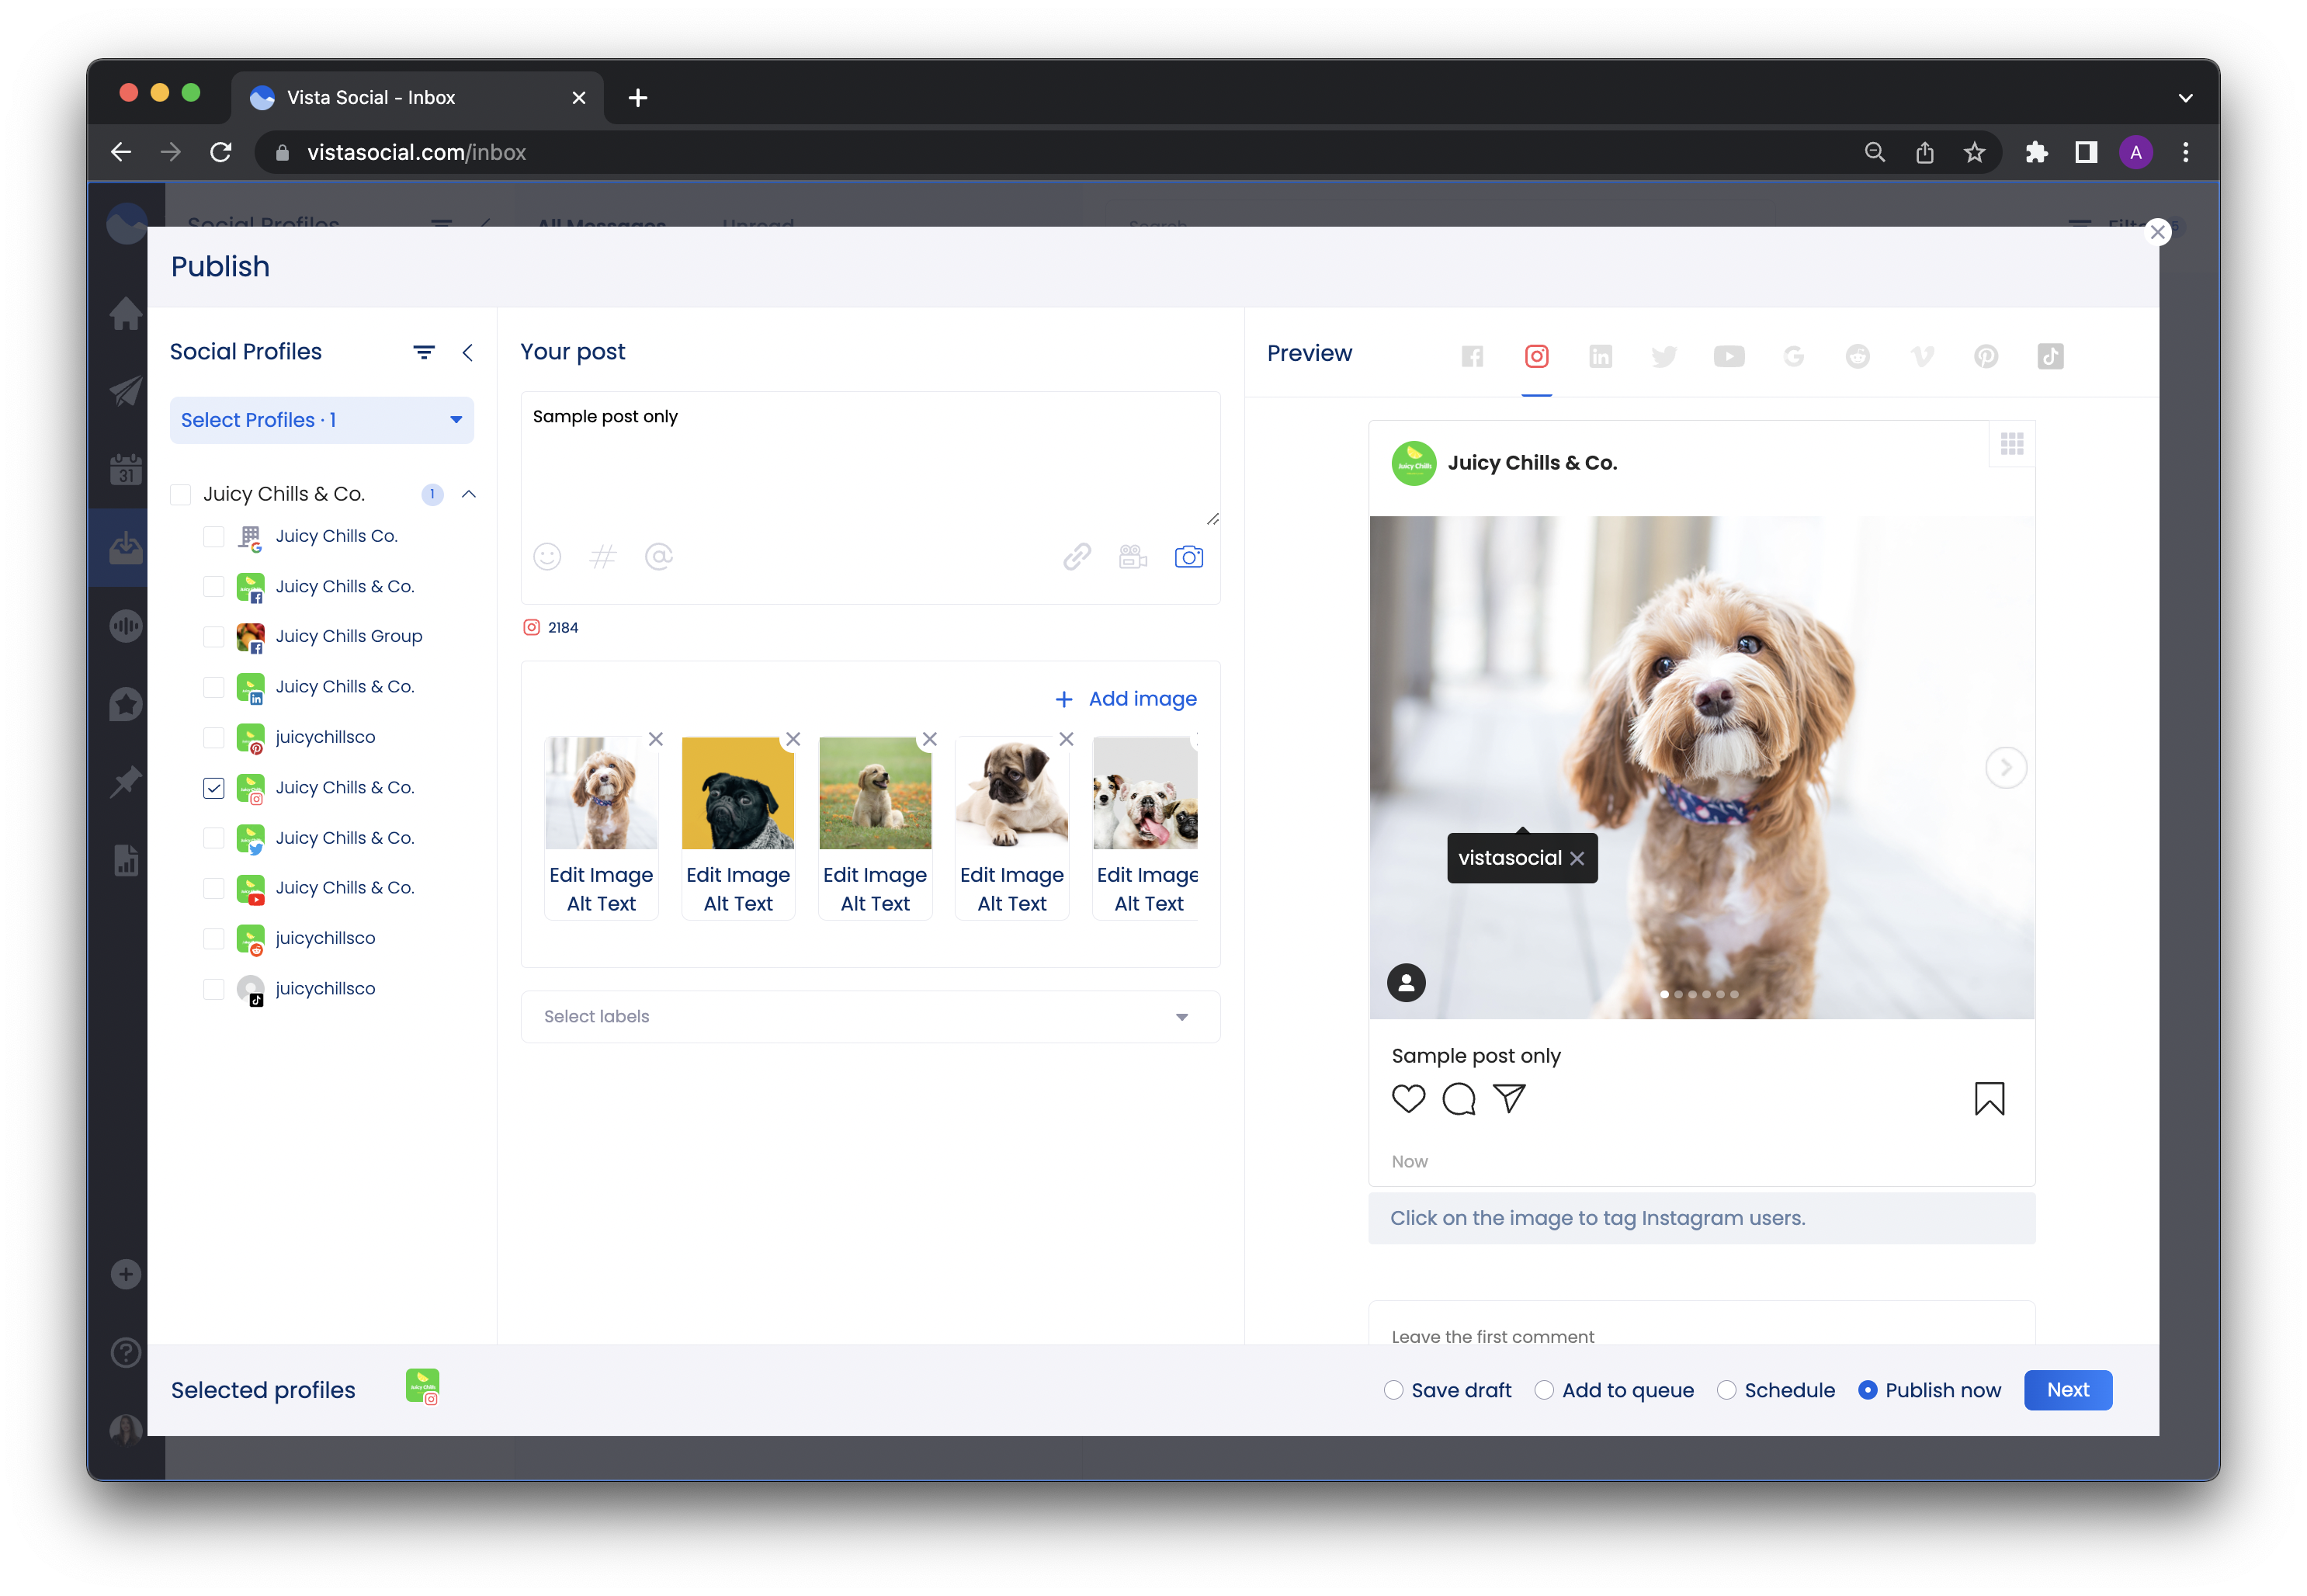The height and width of the screenshot is (1596, 2307).
Task: Check the Juicy Chills & Co. group checkbox
Action: click(x=180, y=494)
